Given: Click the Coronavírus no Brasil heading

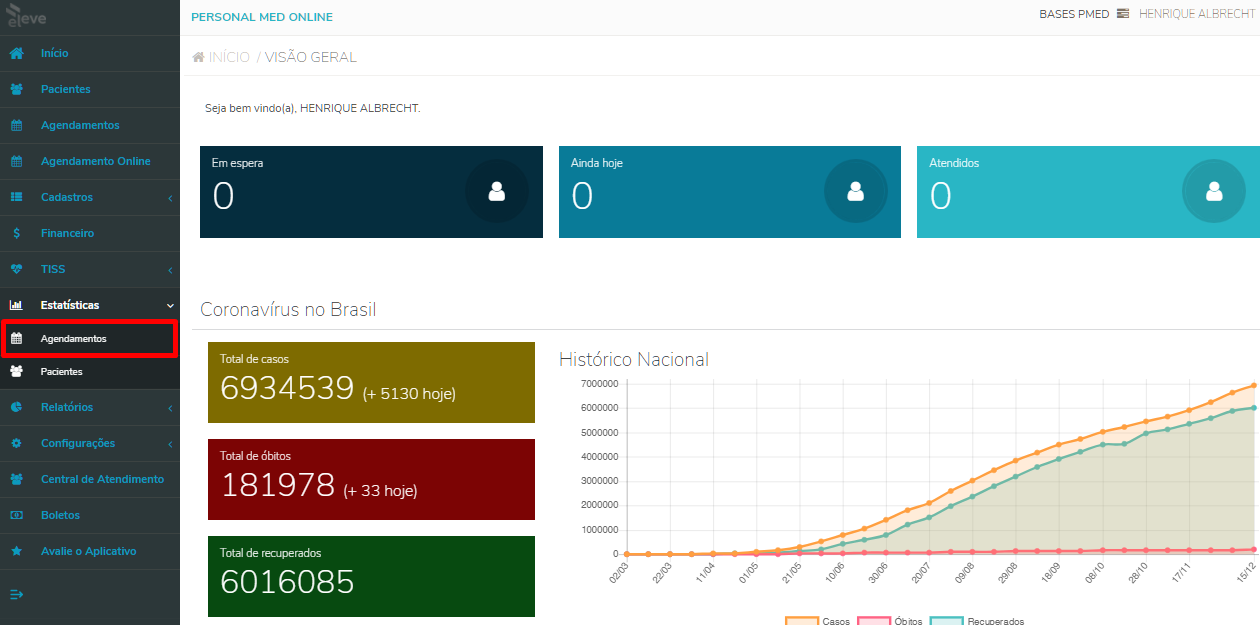Looking at the screenshot, I should pos(288,309).
